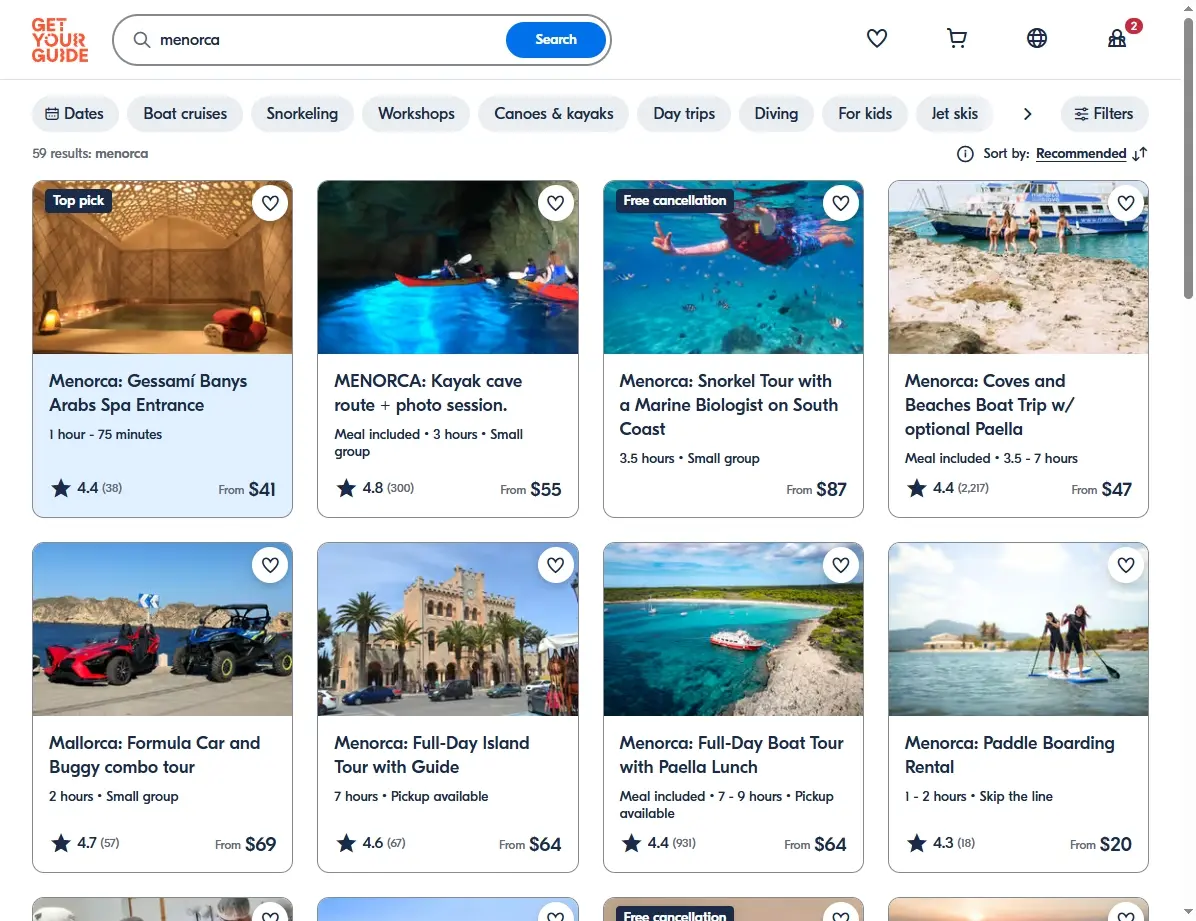Click the info icon beside Sort by

965,154
